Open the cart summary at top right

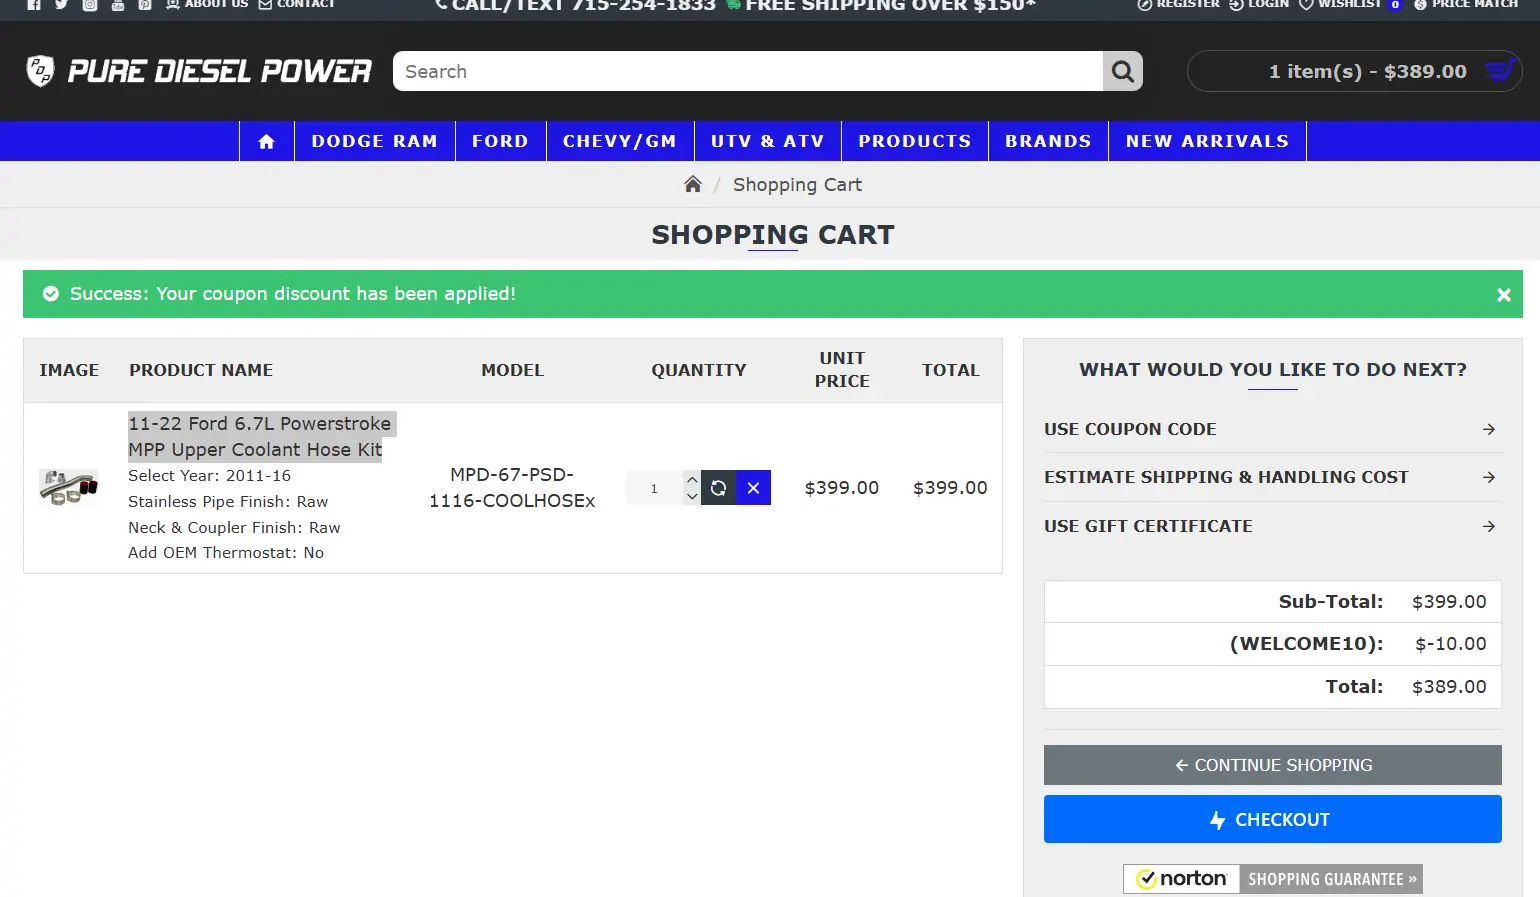1354,71
